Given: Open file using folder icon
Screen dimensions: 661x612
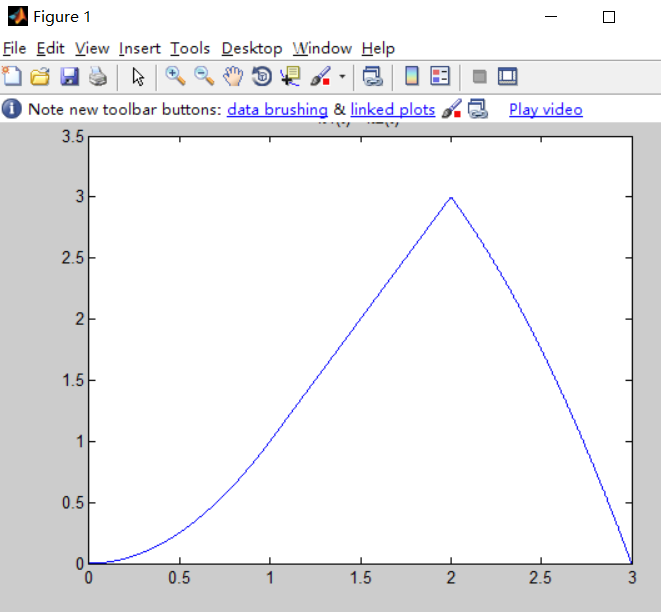Looking at the screenshot, I should point(40,77).
